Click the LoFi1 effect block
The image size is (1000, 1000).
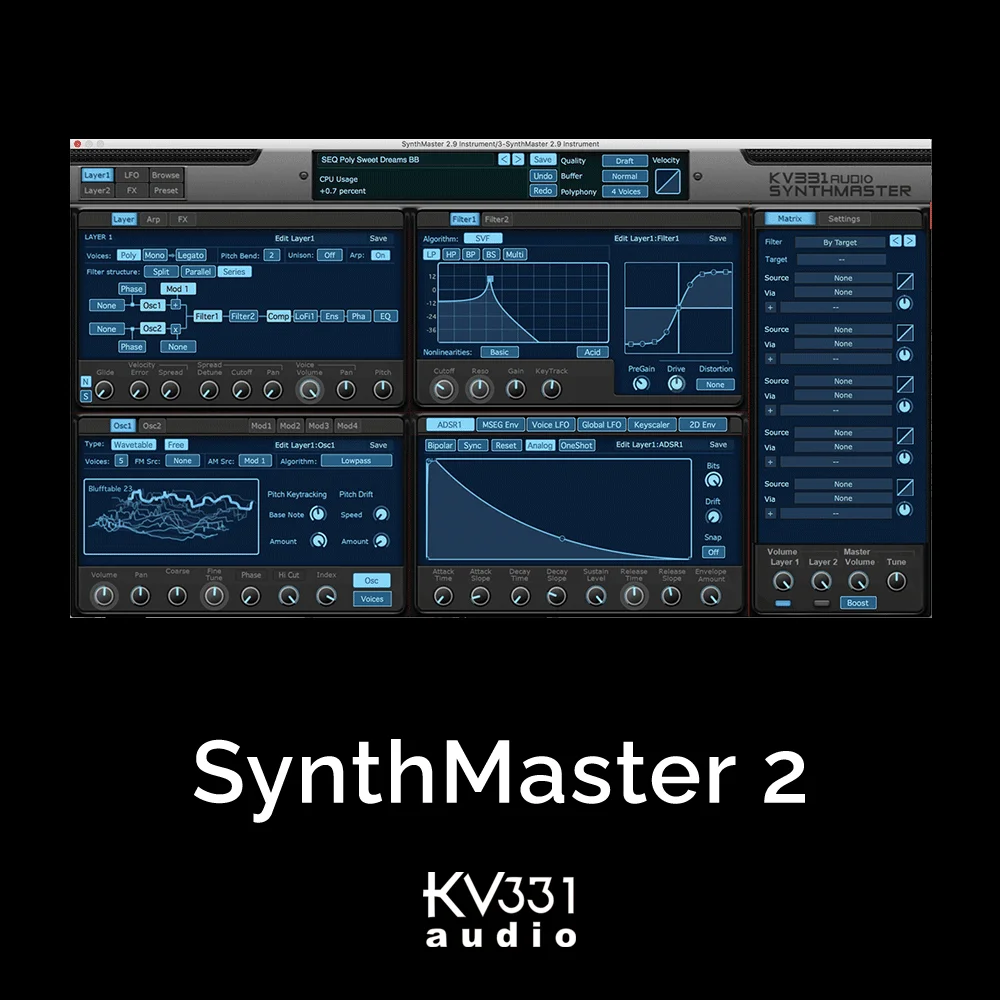307,315
